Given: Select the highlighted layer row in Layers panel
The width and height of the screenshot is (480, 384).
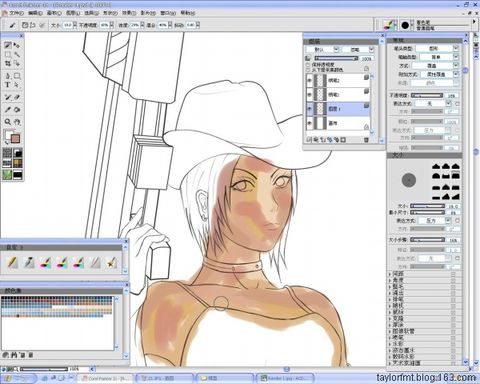Looking at the screenshot, I should point(338,109).
